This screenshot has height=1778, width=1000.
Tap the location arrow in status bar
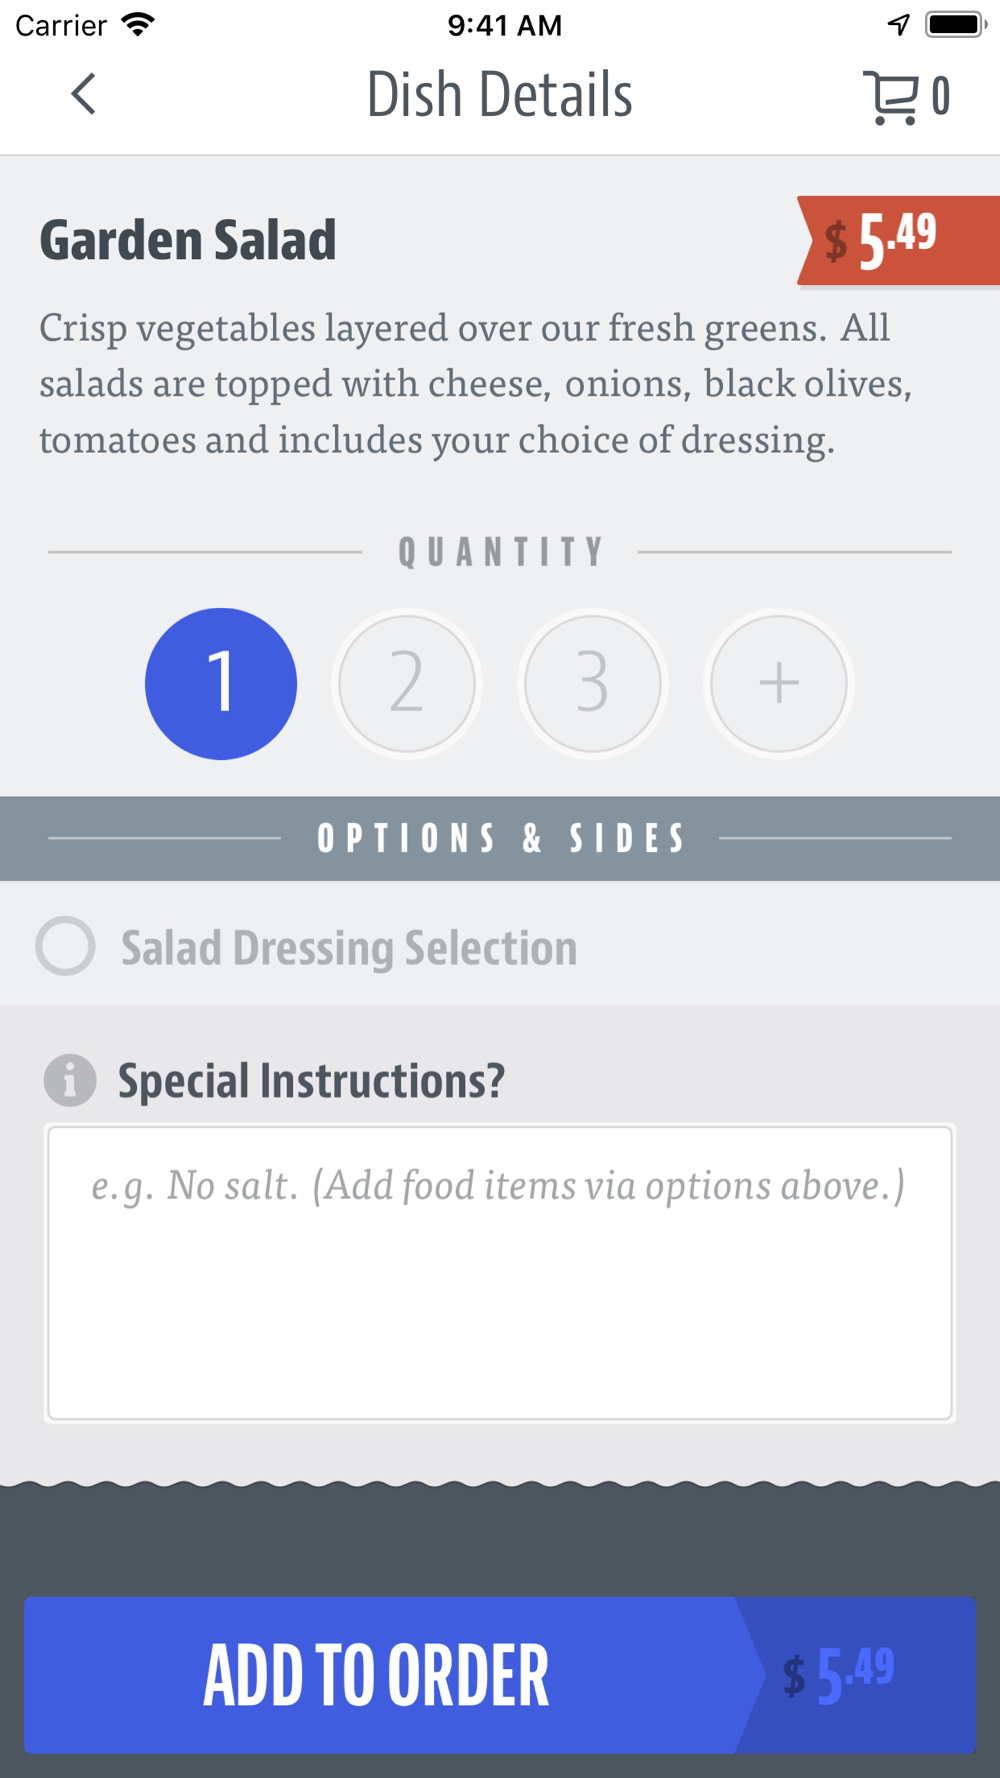tap(899, 24)
